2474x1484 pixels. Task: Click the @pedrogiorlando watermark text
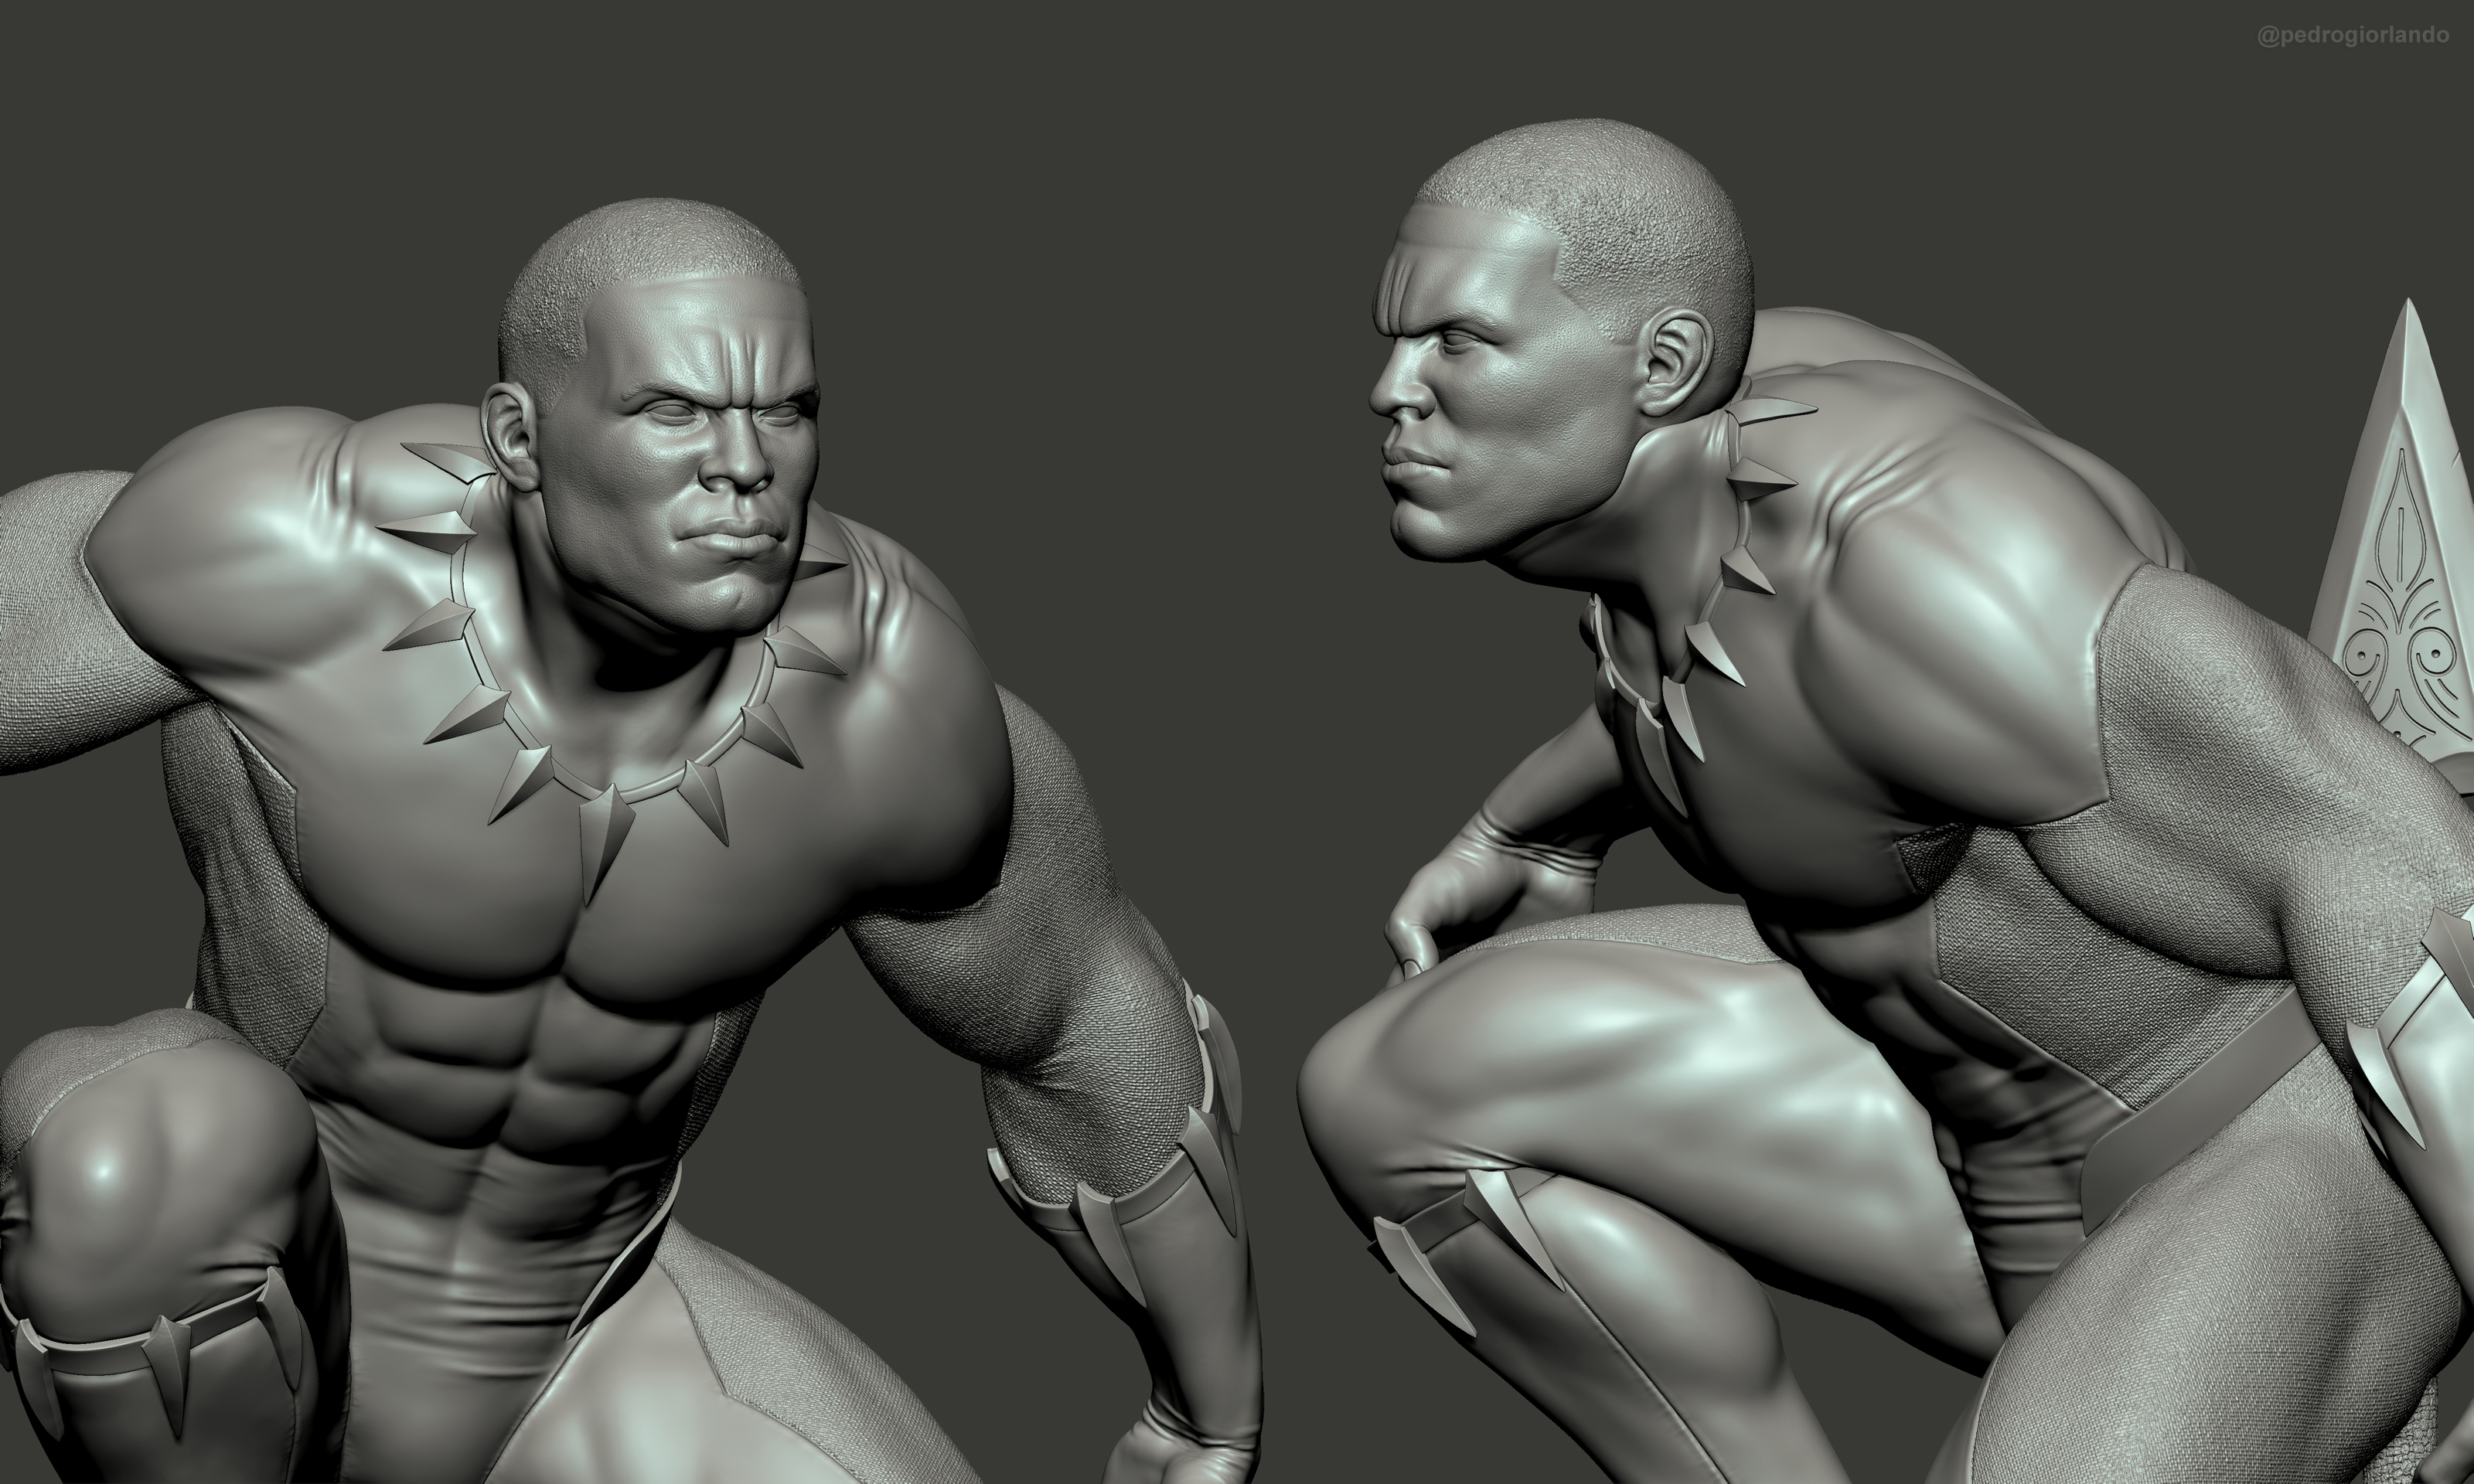[x=2352, y=35]
